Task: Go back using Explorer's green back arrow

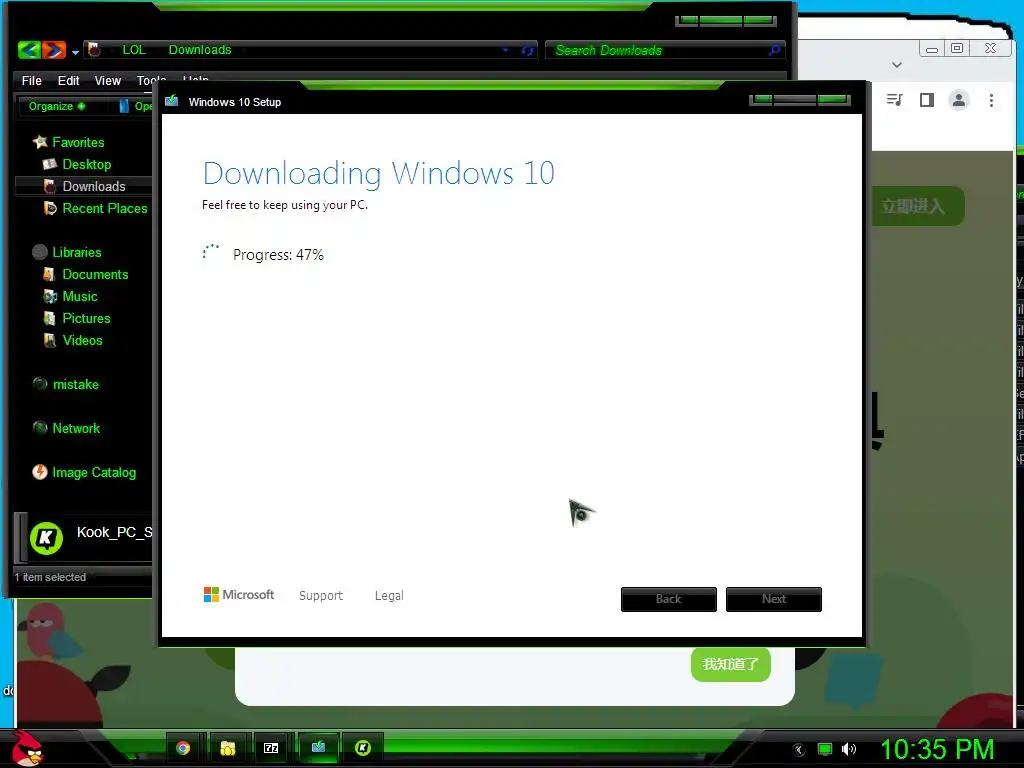Action: click(29, 50)
